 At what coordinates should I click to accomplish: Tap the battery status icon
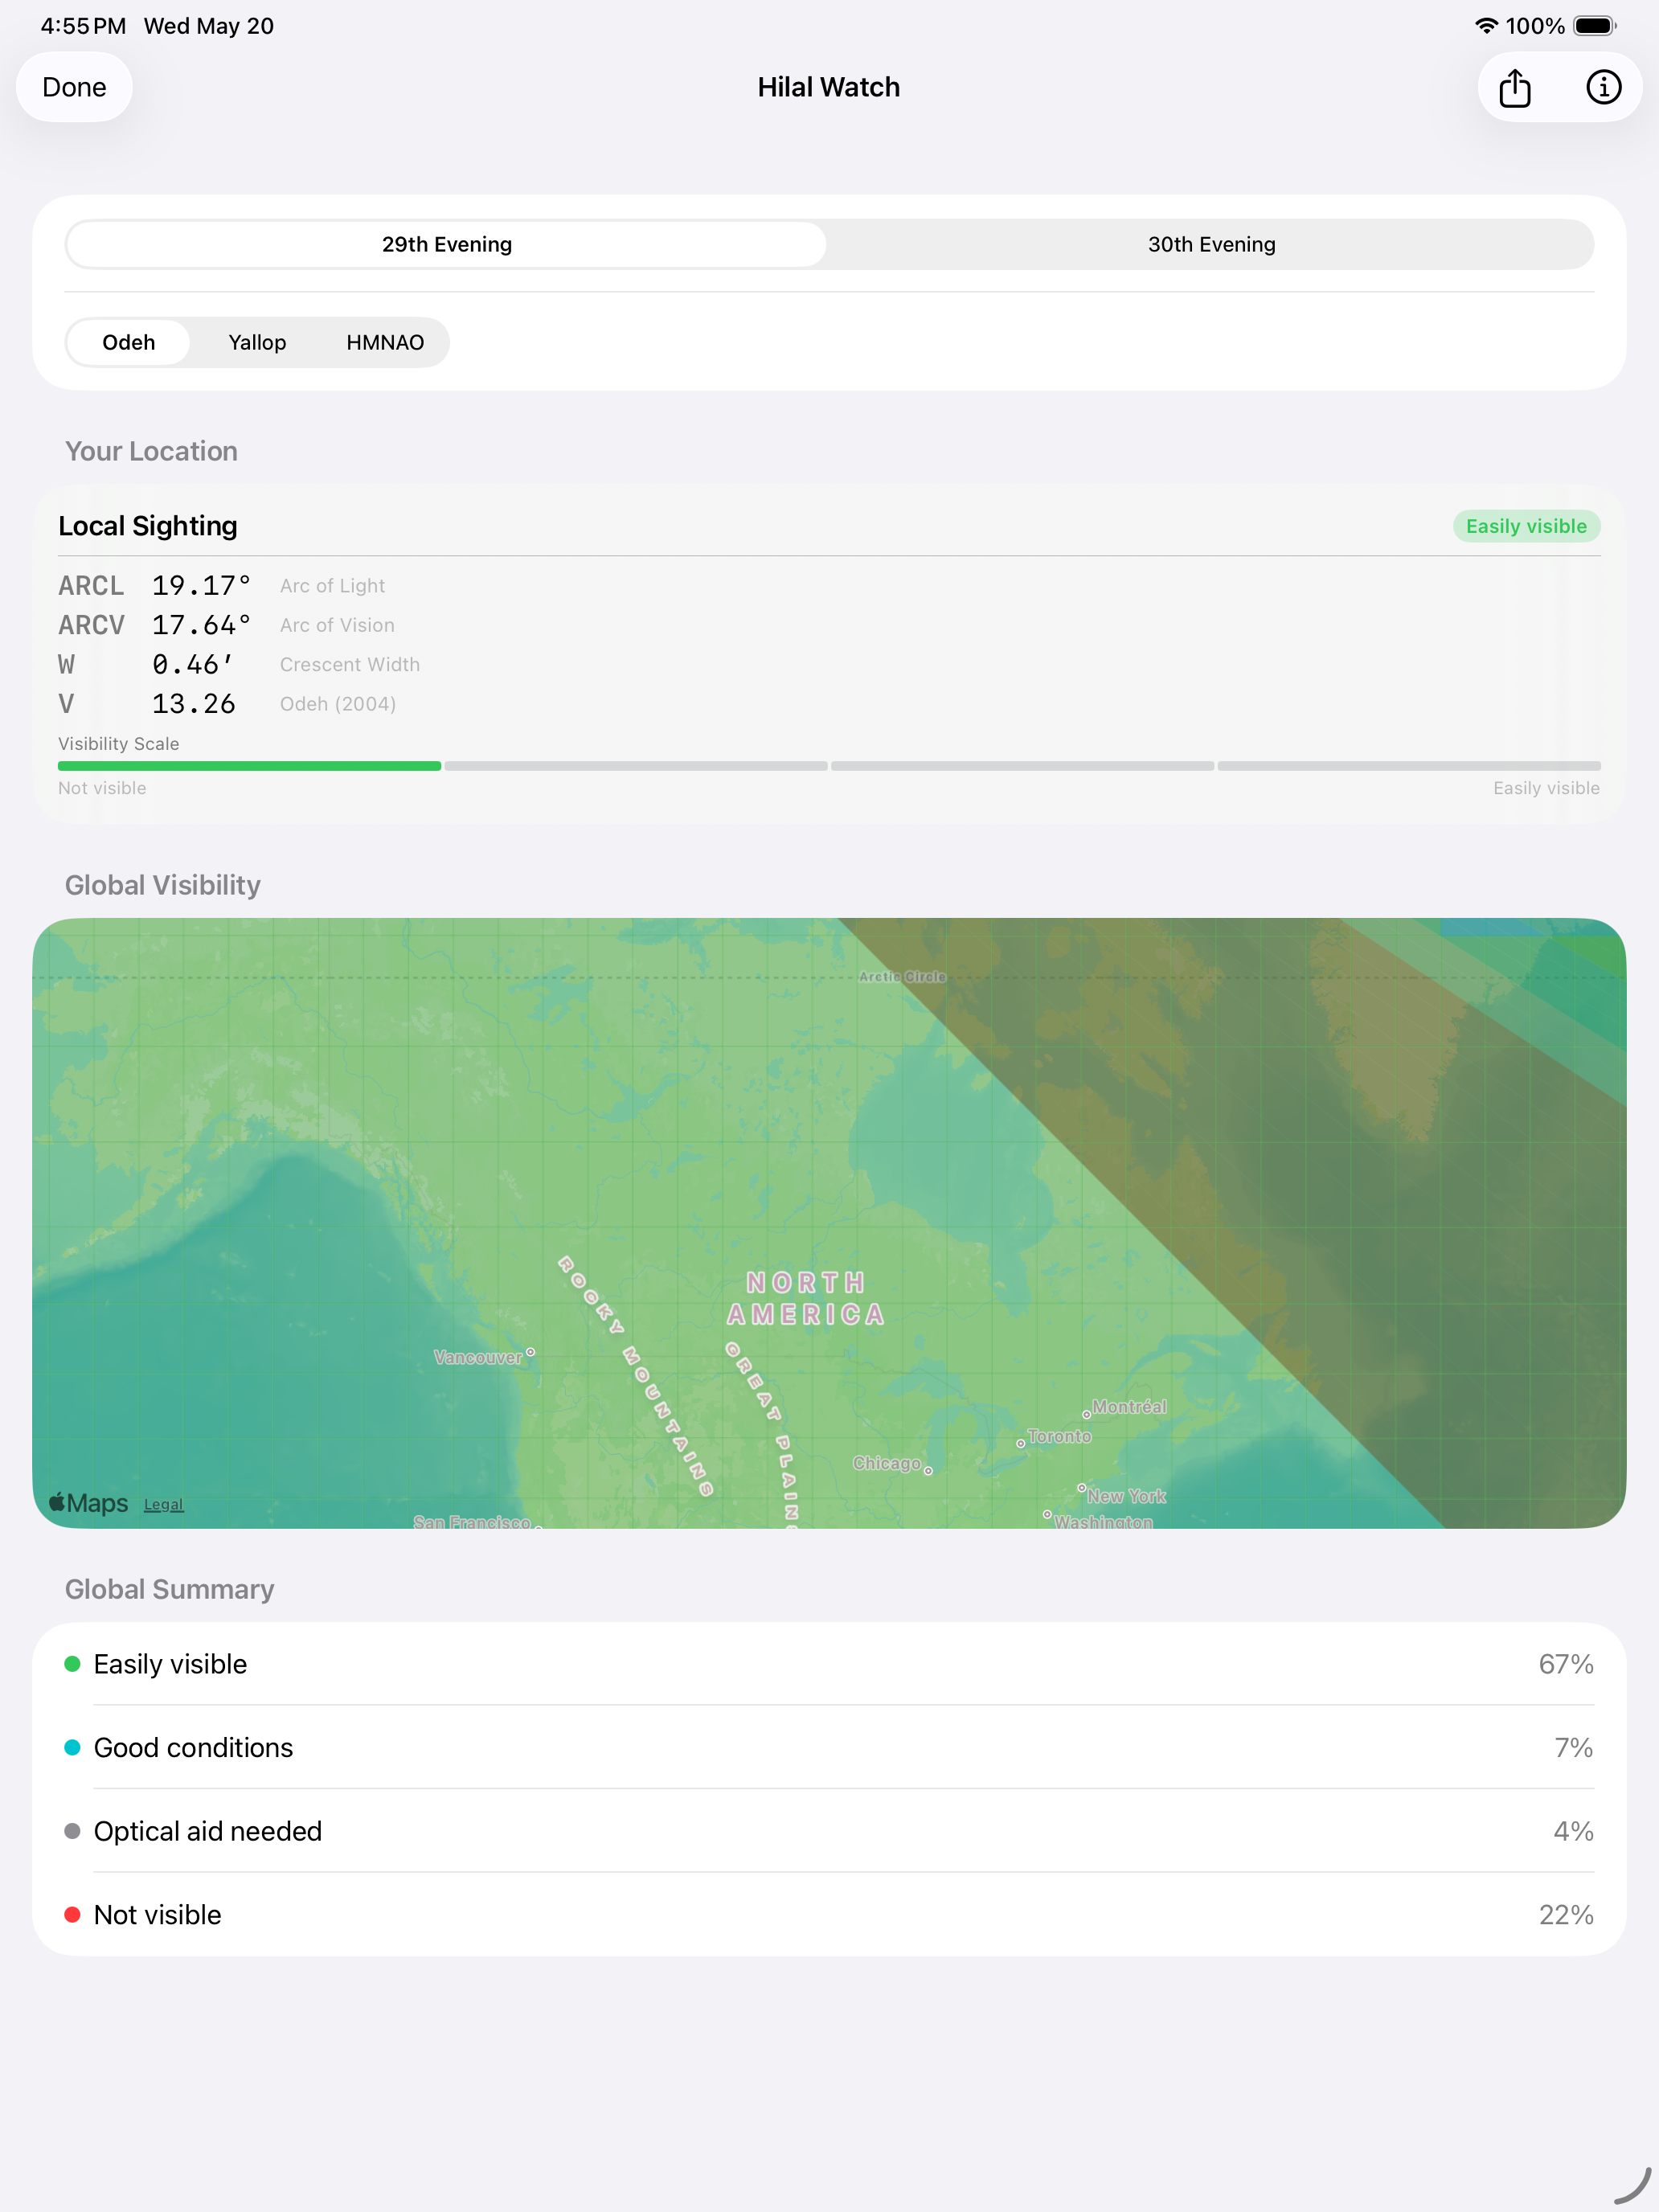pyautogui.click(x=1595, y=26)
